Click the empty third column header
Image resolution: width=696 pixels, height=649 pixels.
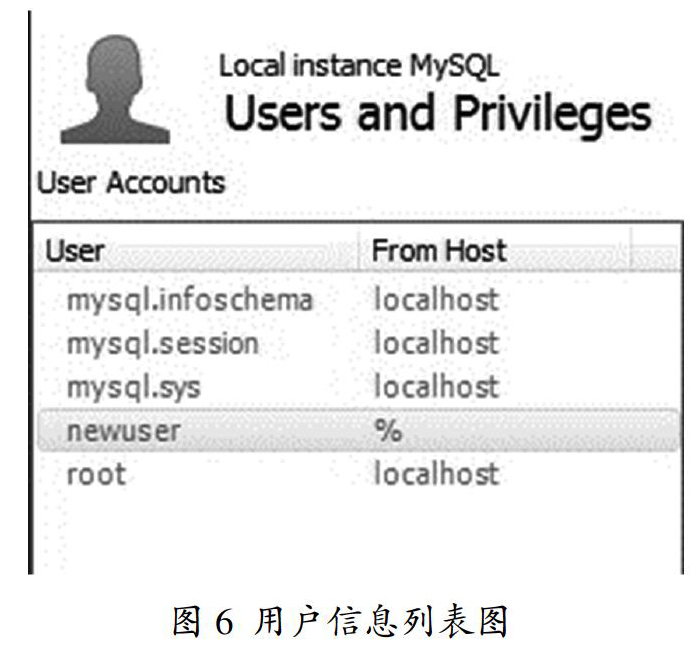pos(656,251)
